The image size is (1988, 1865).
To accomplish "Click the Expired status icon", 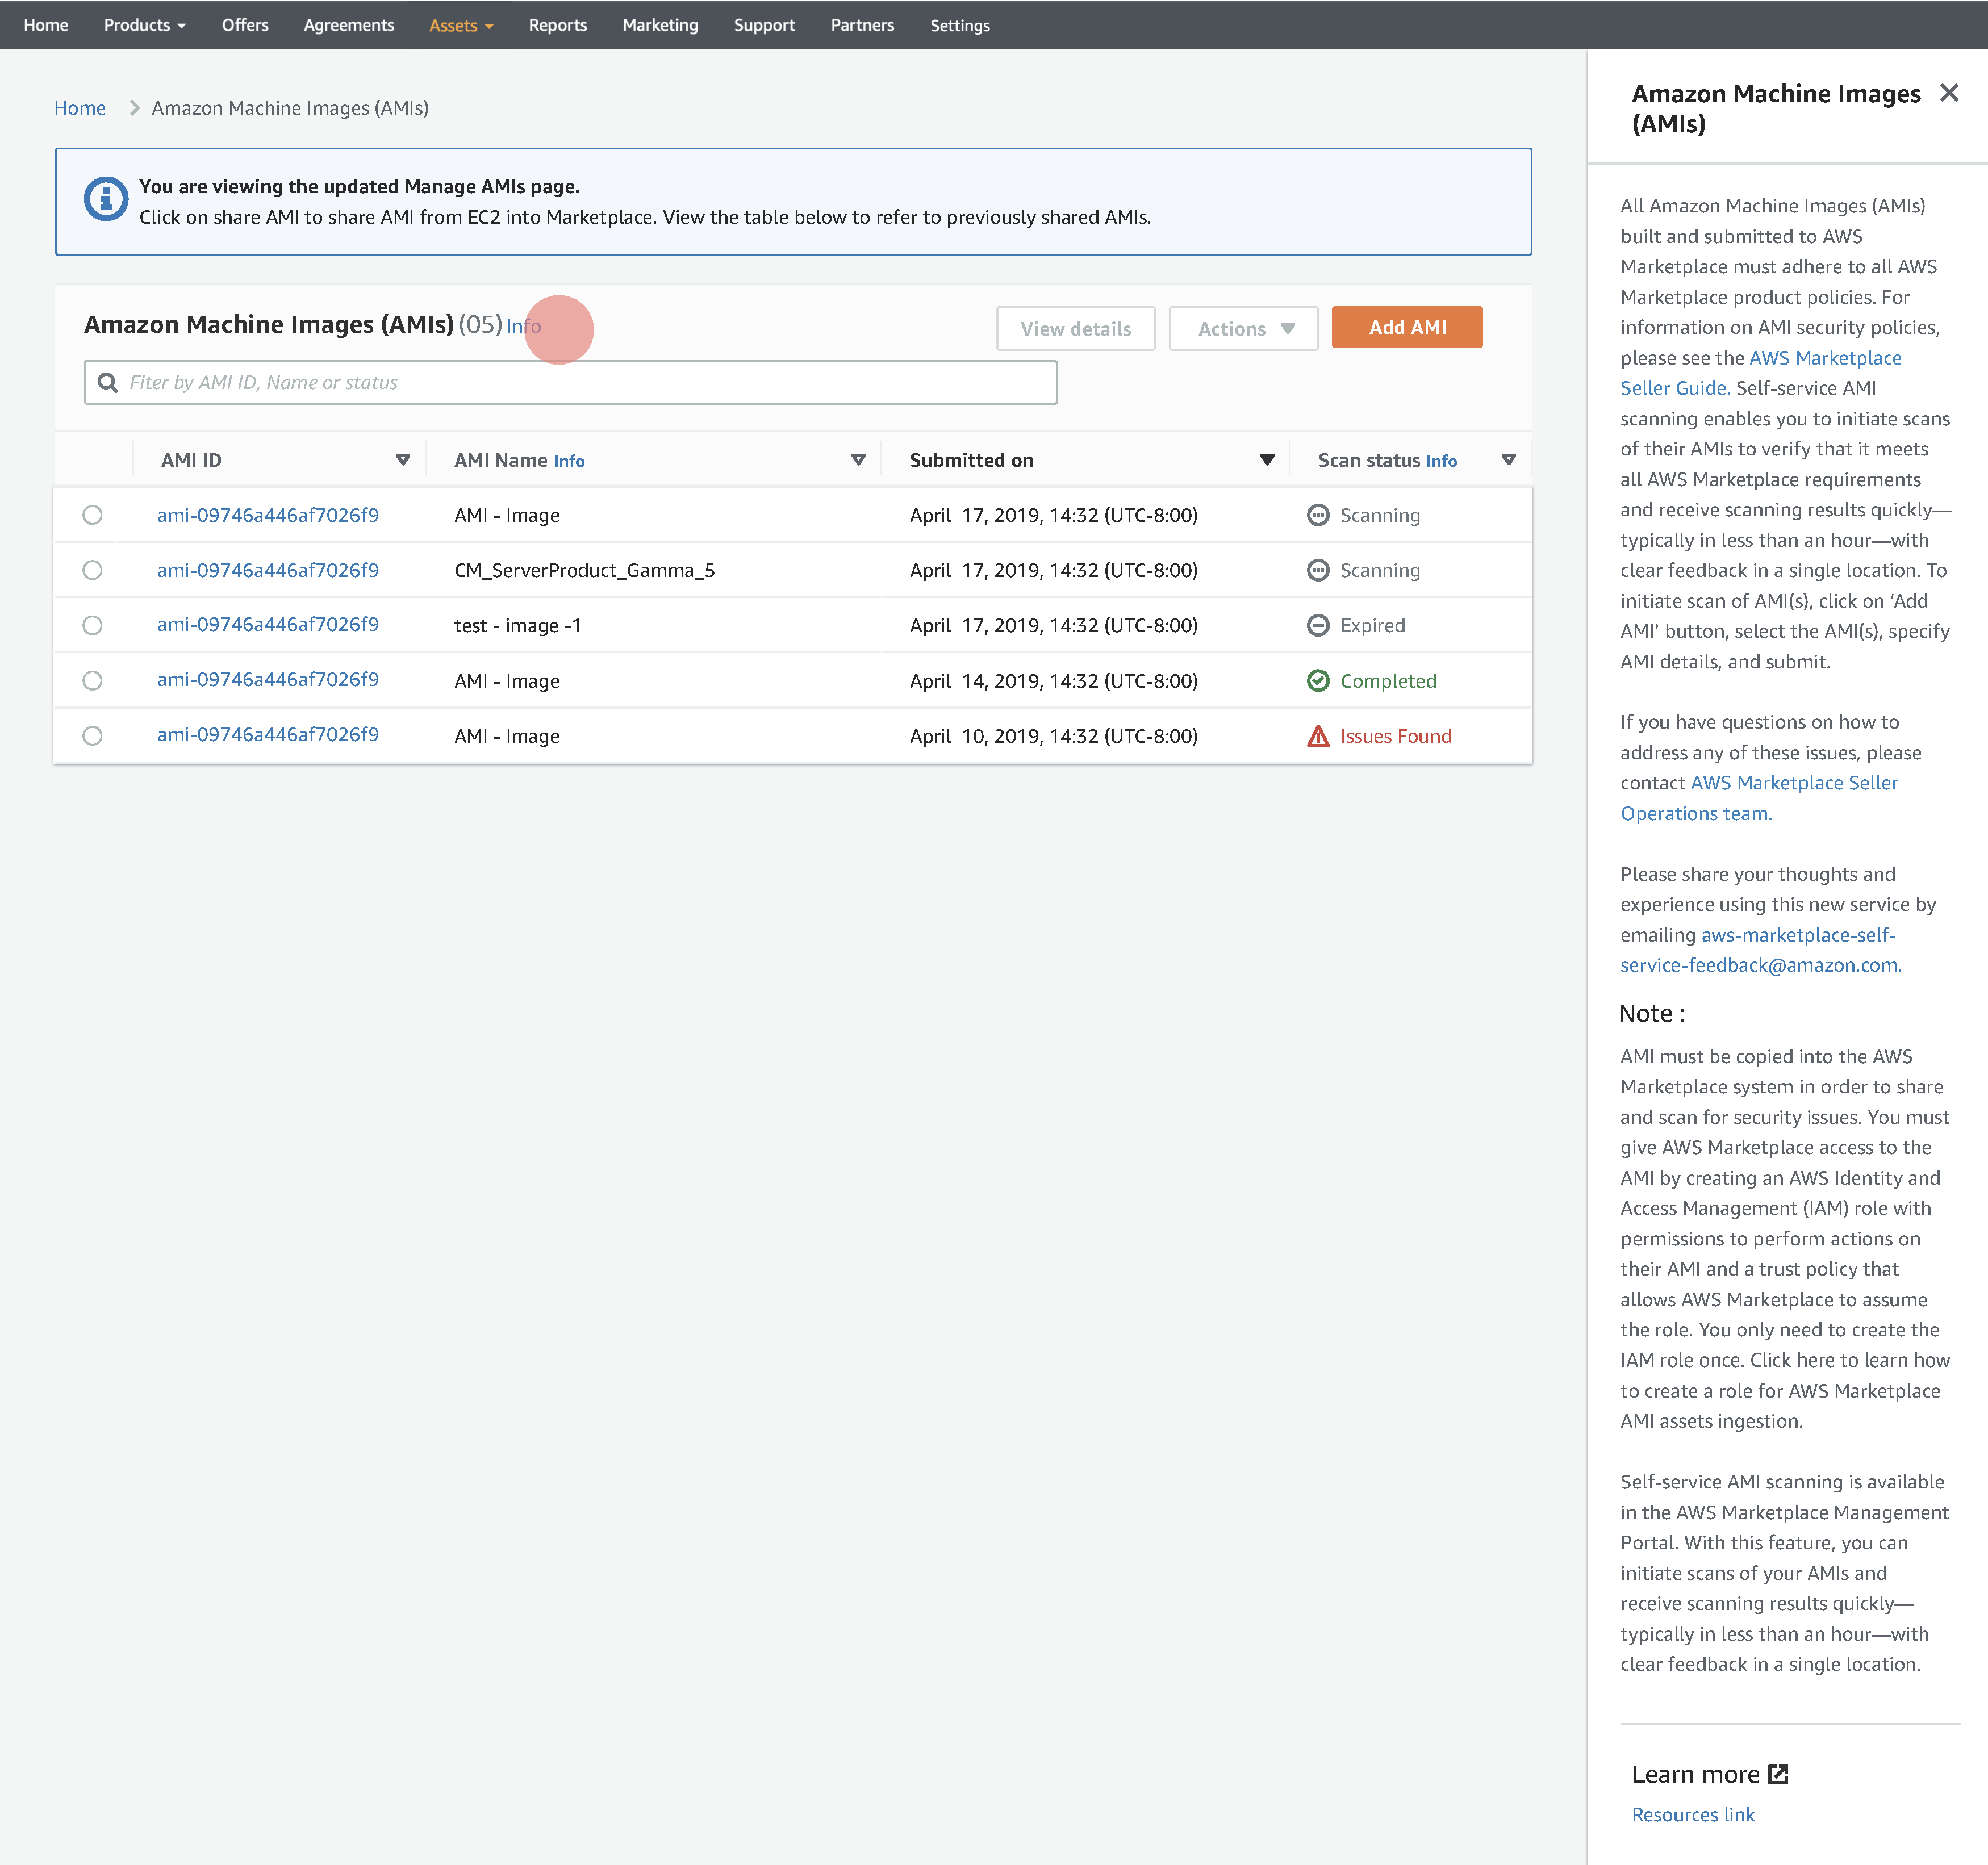I will (x=1318, y=626).
